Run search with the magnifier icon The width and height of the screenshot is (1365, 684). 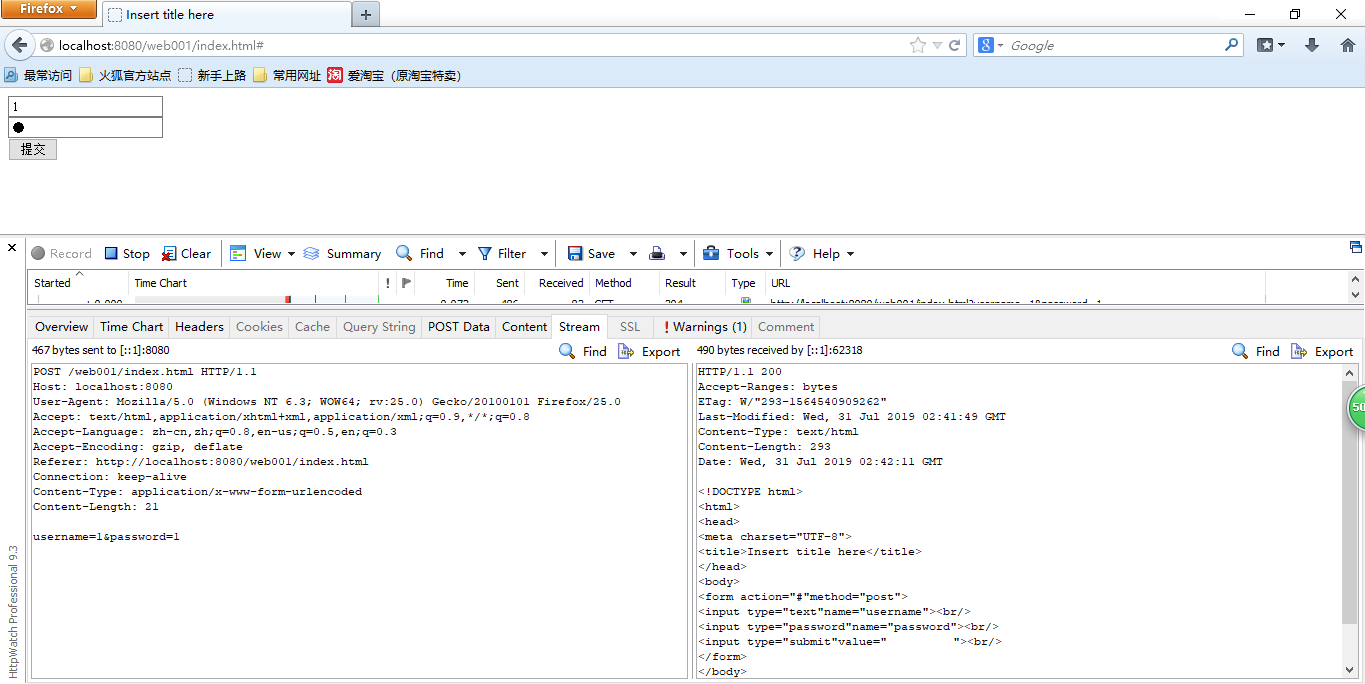coord(1231,45)
